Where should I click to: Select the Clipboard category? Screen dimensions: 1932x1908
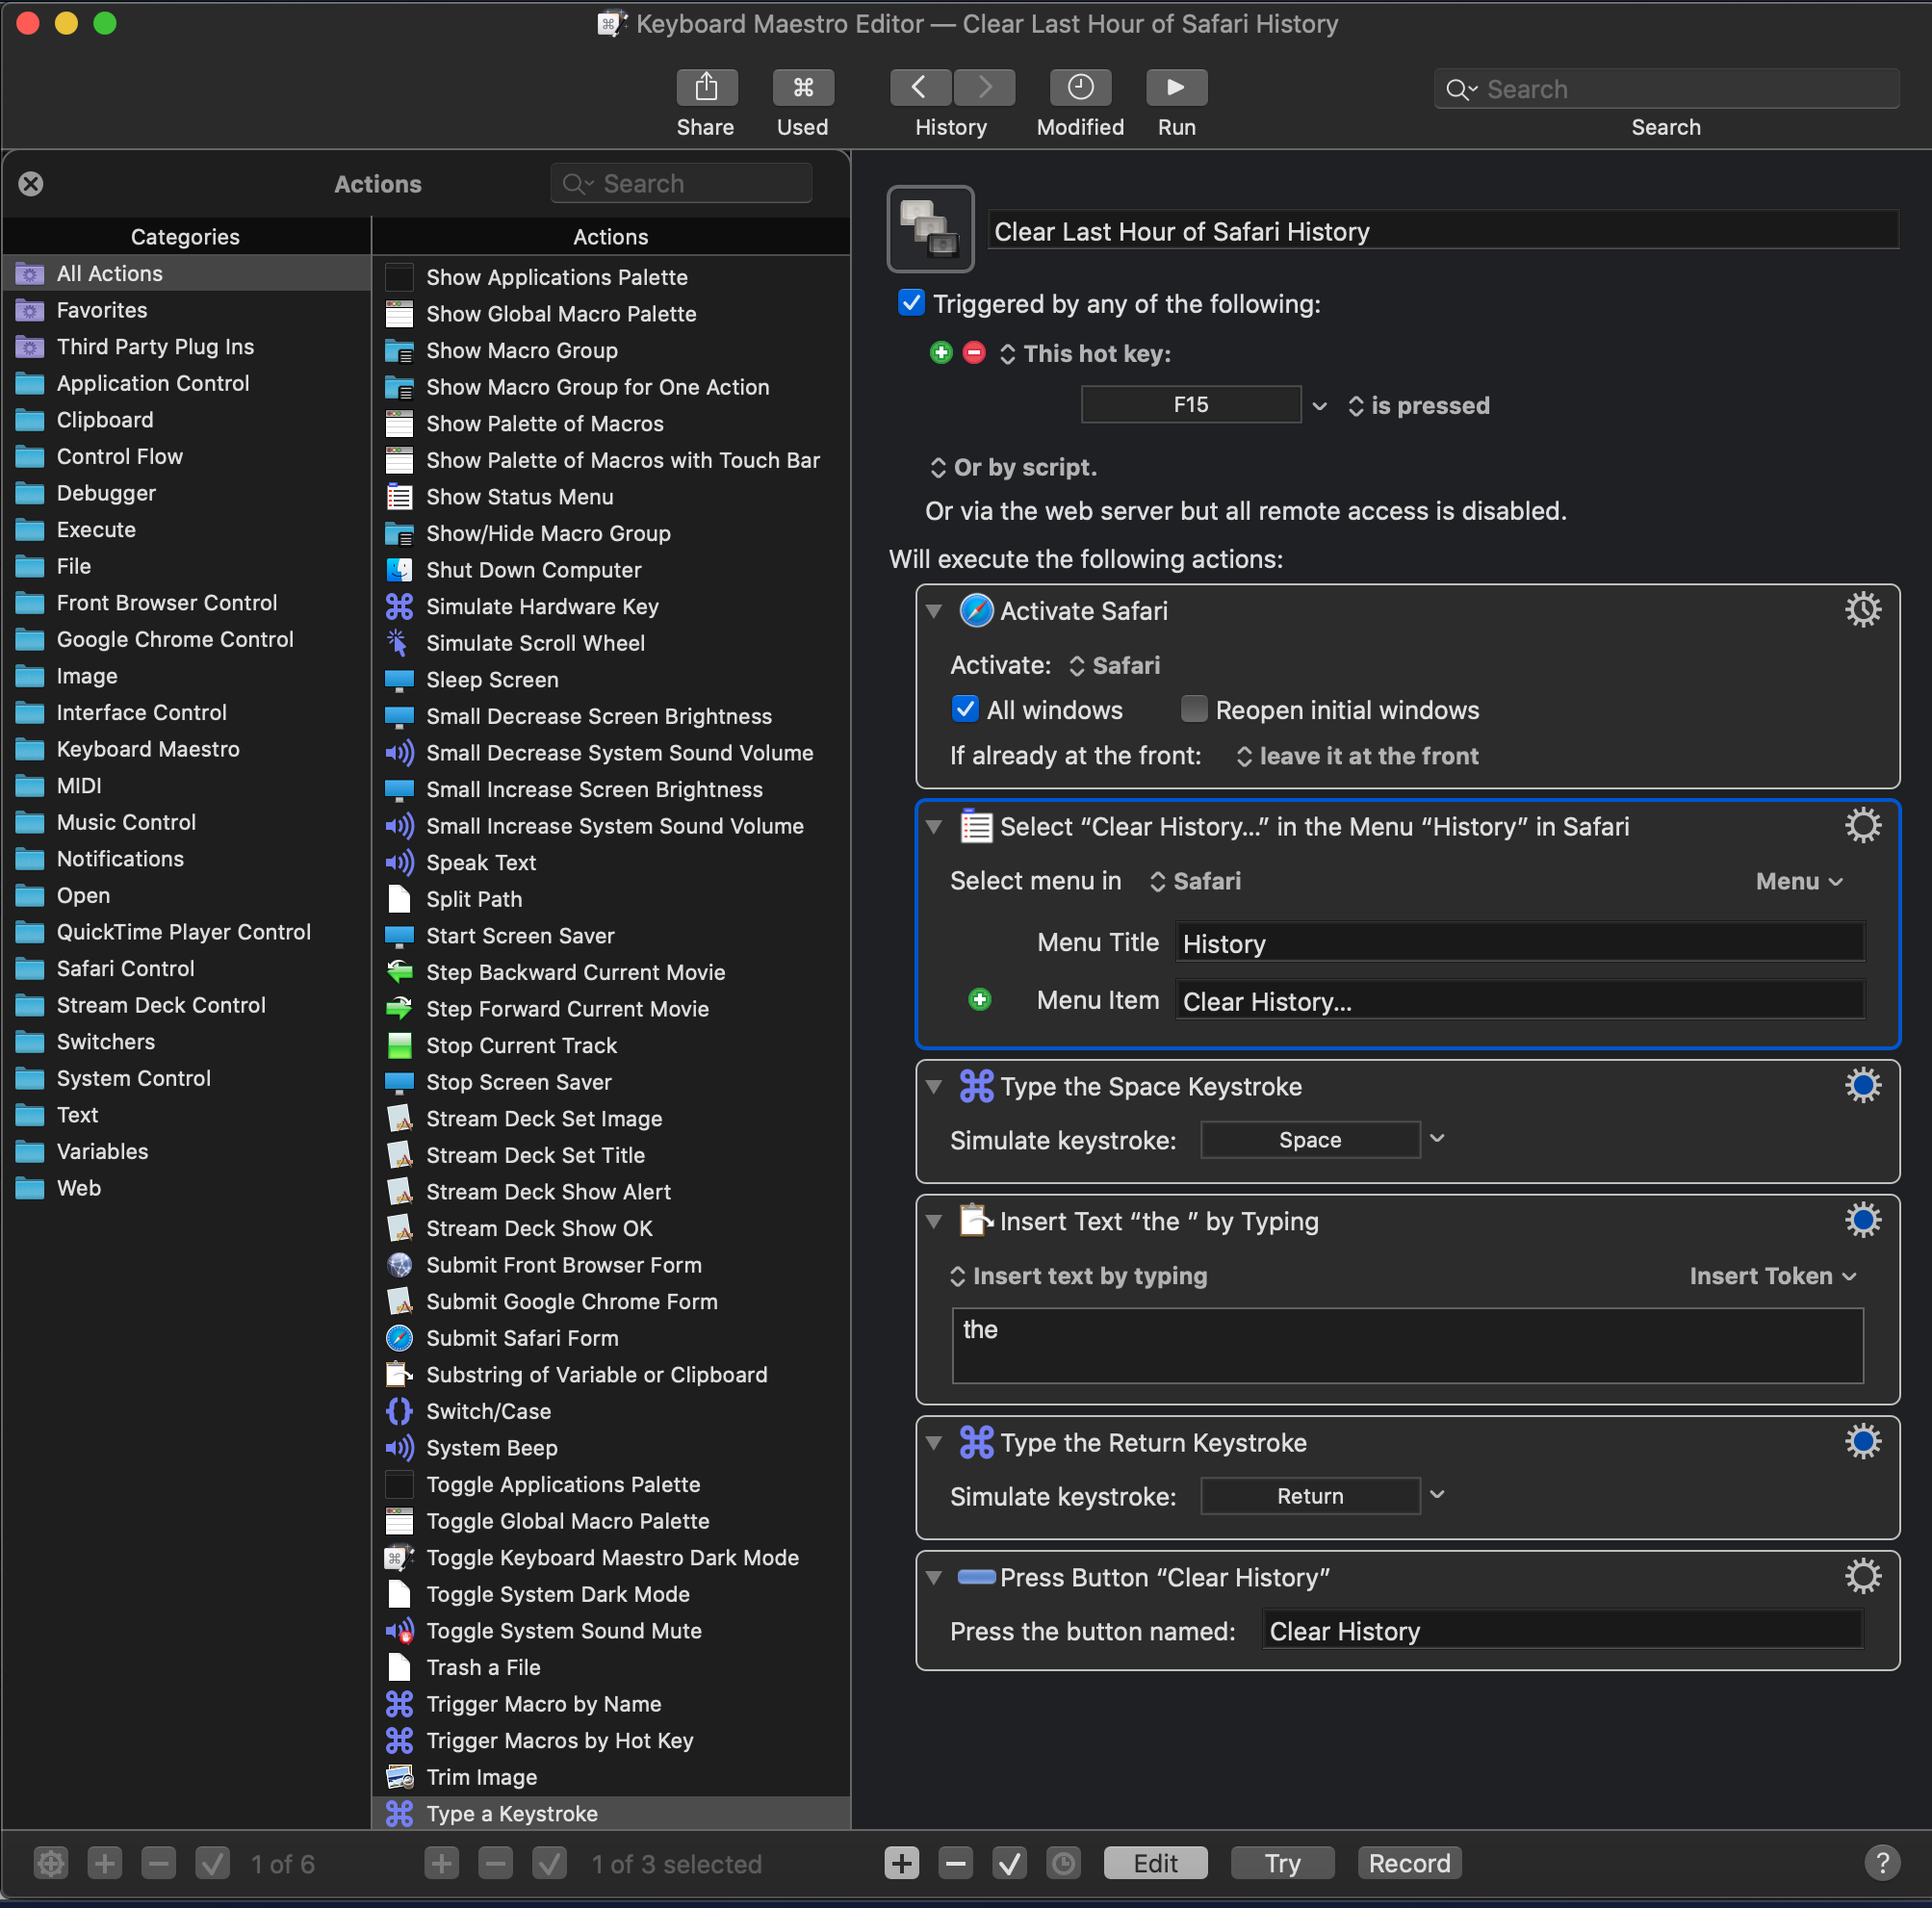tap(186, 420)
